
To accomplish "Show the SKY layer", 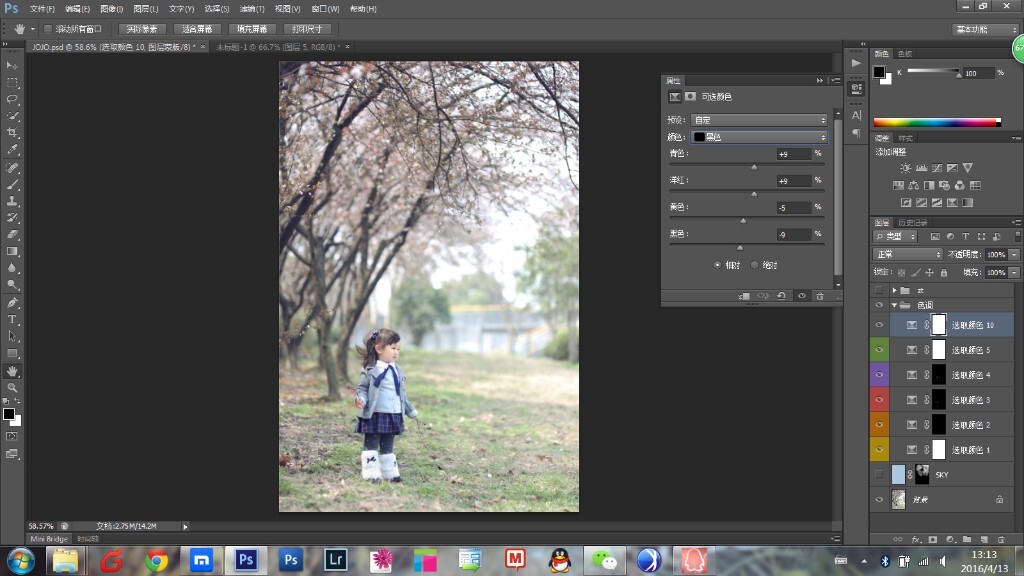I will (879, 474).
